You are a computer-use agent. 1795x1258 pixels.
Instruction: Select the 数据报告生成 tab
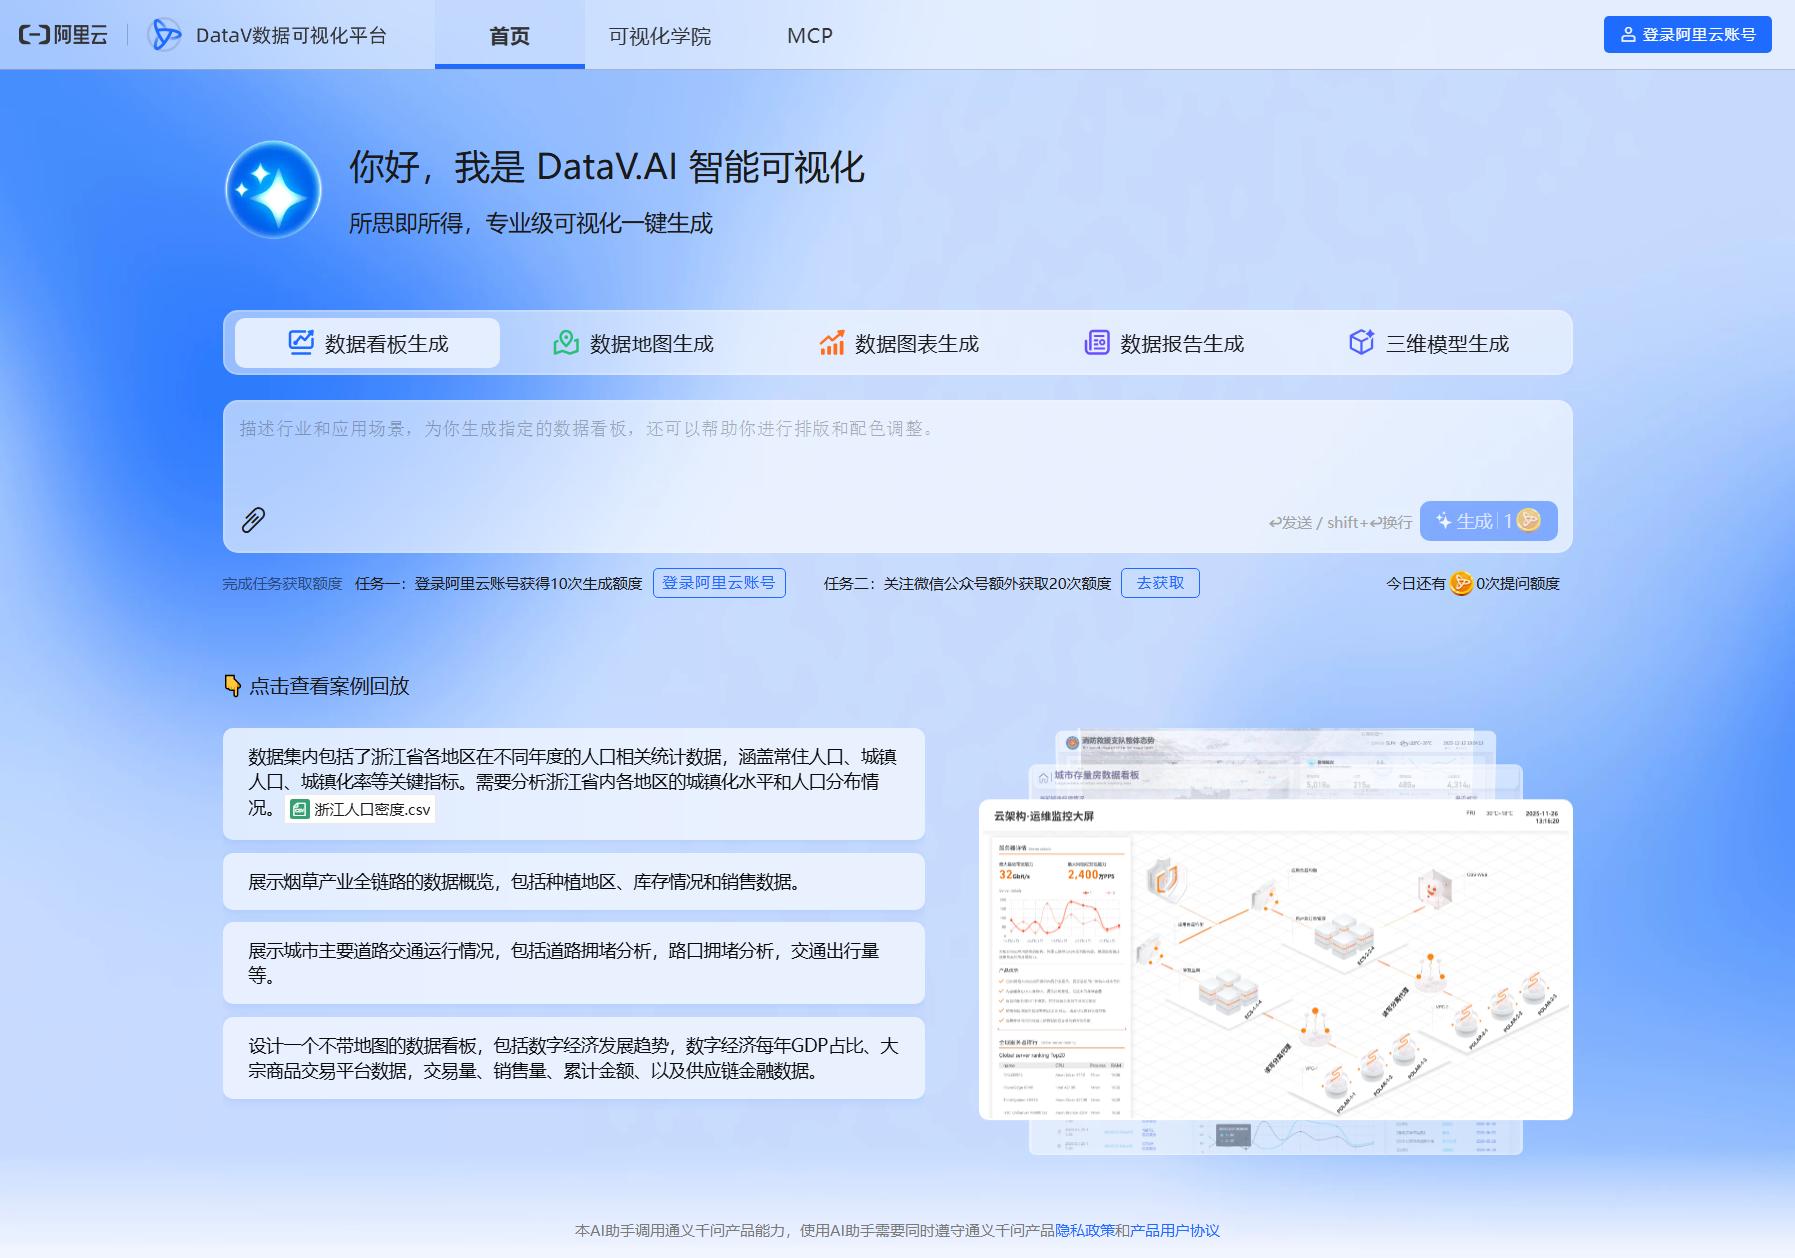click(1163, 343)
